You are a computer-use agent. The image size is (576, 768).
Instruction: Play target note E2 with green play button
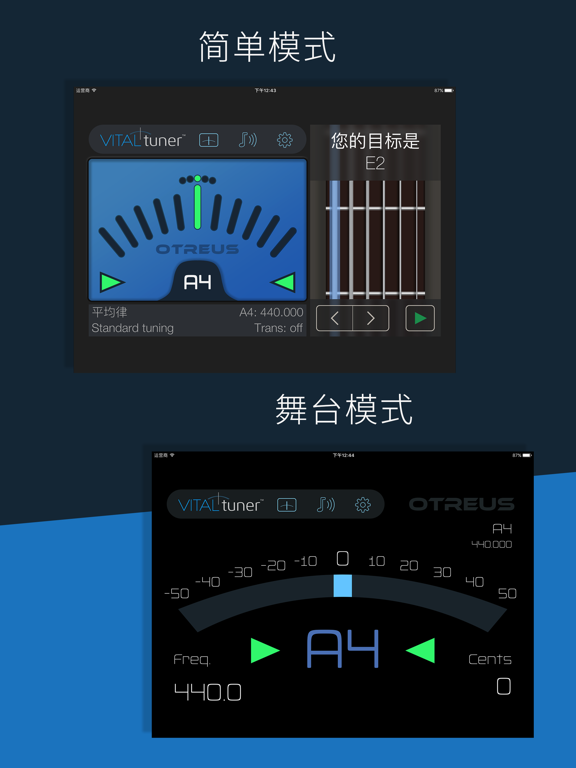click(x=420, y=318)
